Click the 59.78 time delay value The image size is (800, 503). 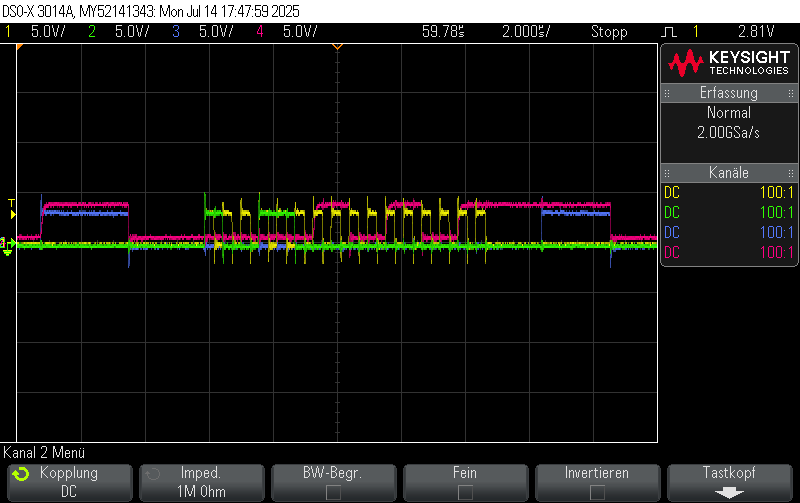443,32
